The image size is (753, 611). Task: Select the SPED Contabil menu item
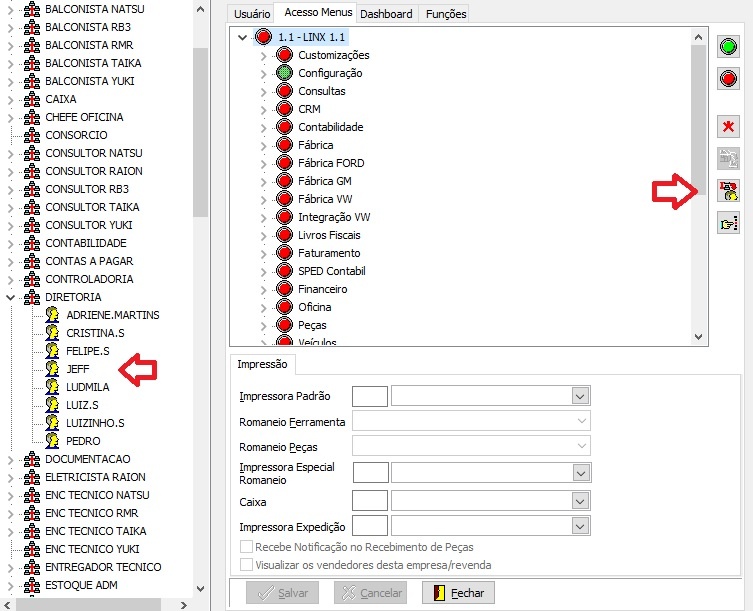pyautogui.click(x=332, y=271)
